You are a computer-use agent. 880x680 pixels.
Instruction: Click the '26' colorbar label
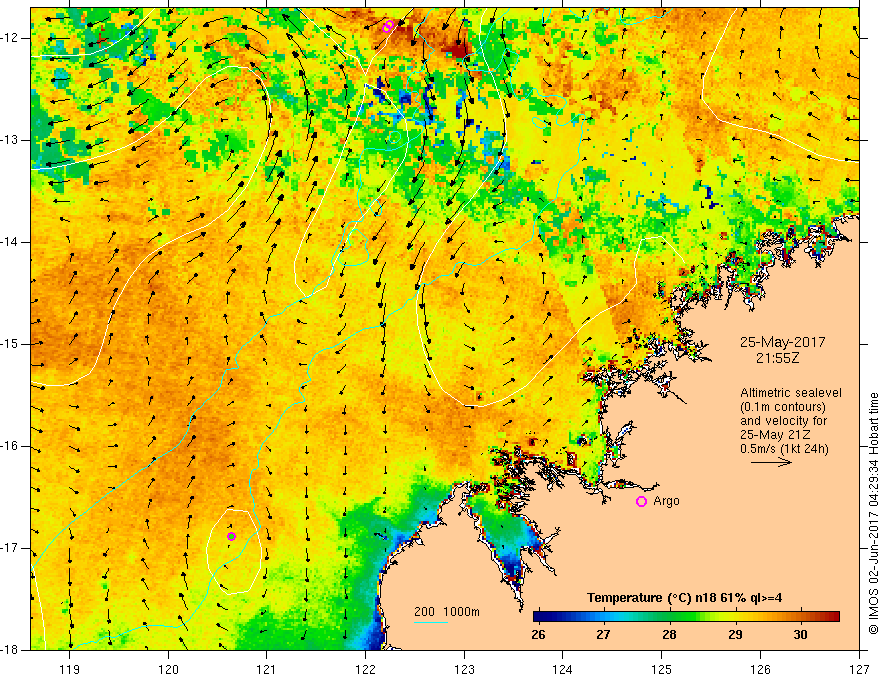point(538,635)
